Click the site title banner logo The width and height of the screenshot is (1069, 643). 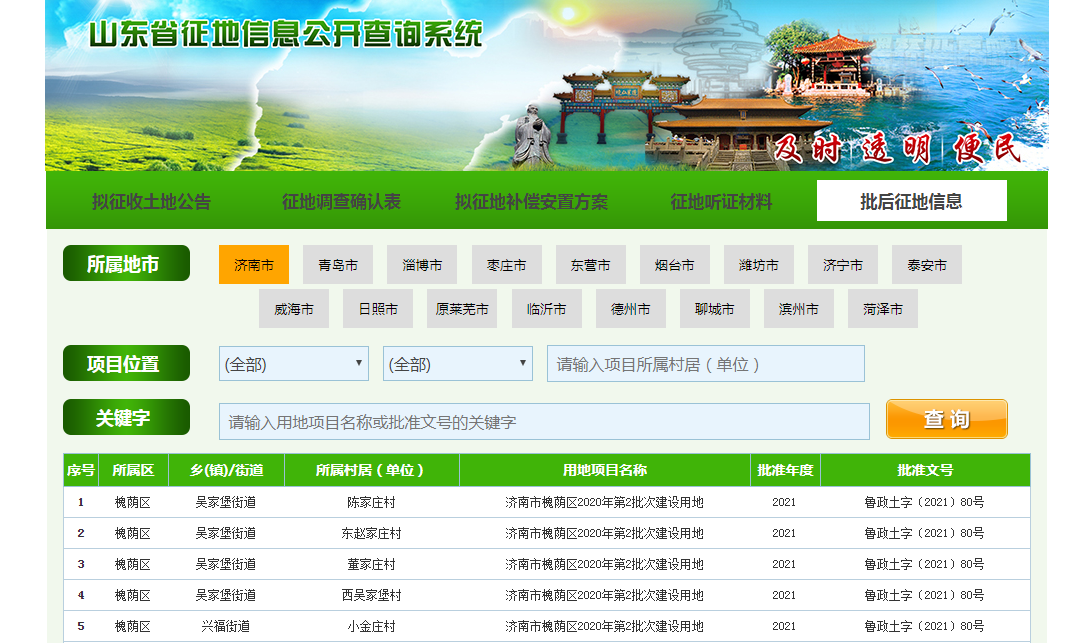point(286,35)
